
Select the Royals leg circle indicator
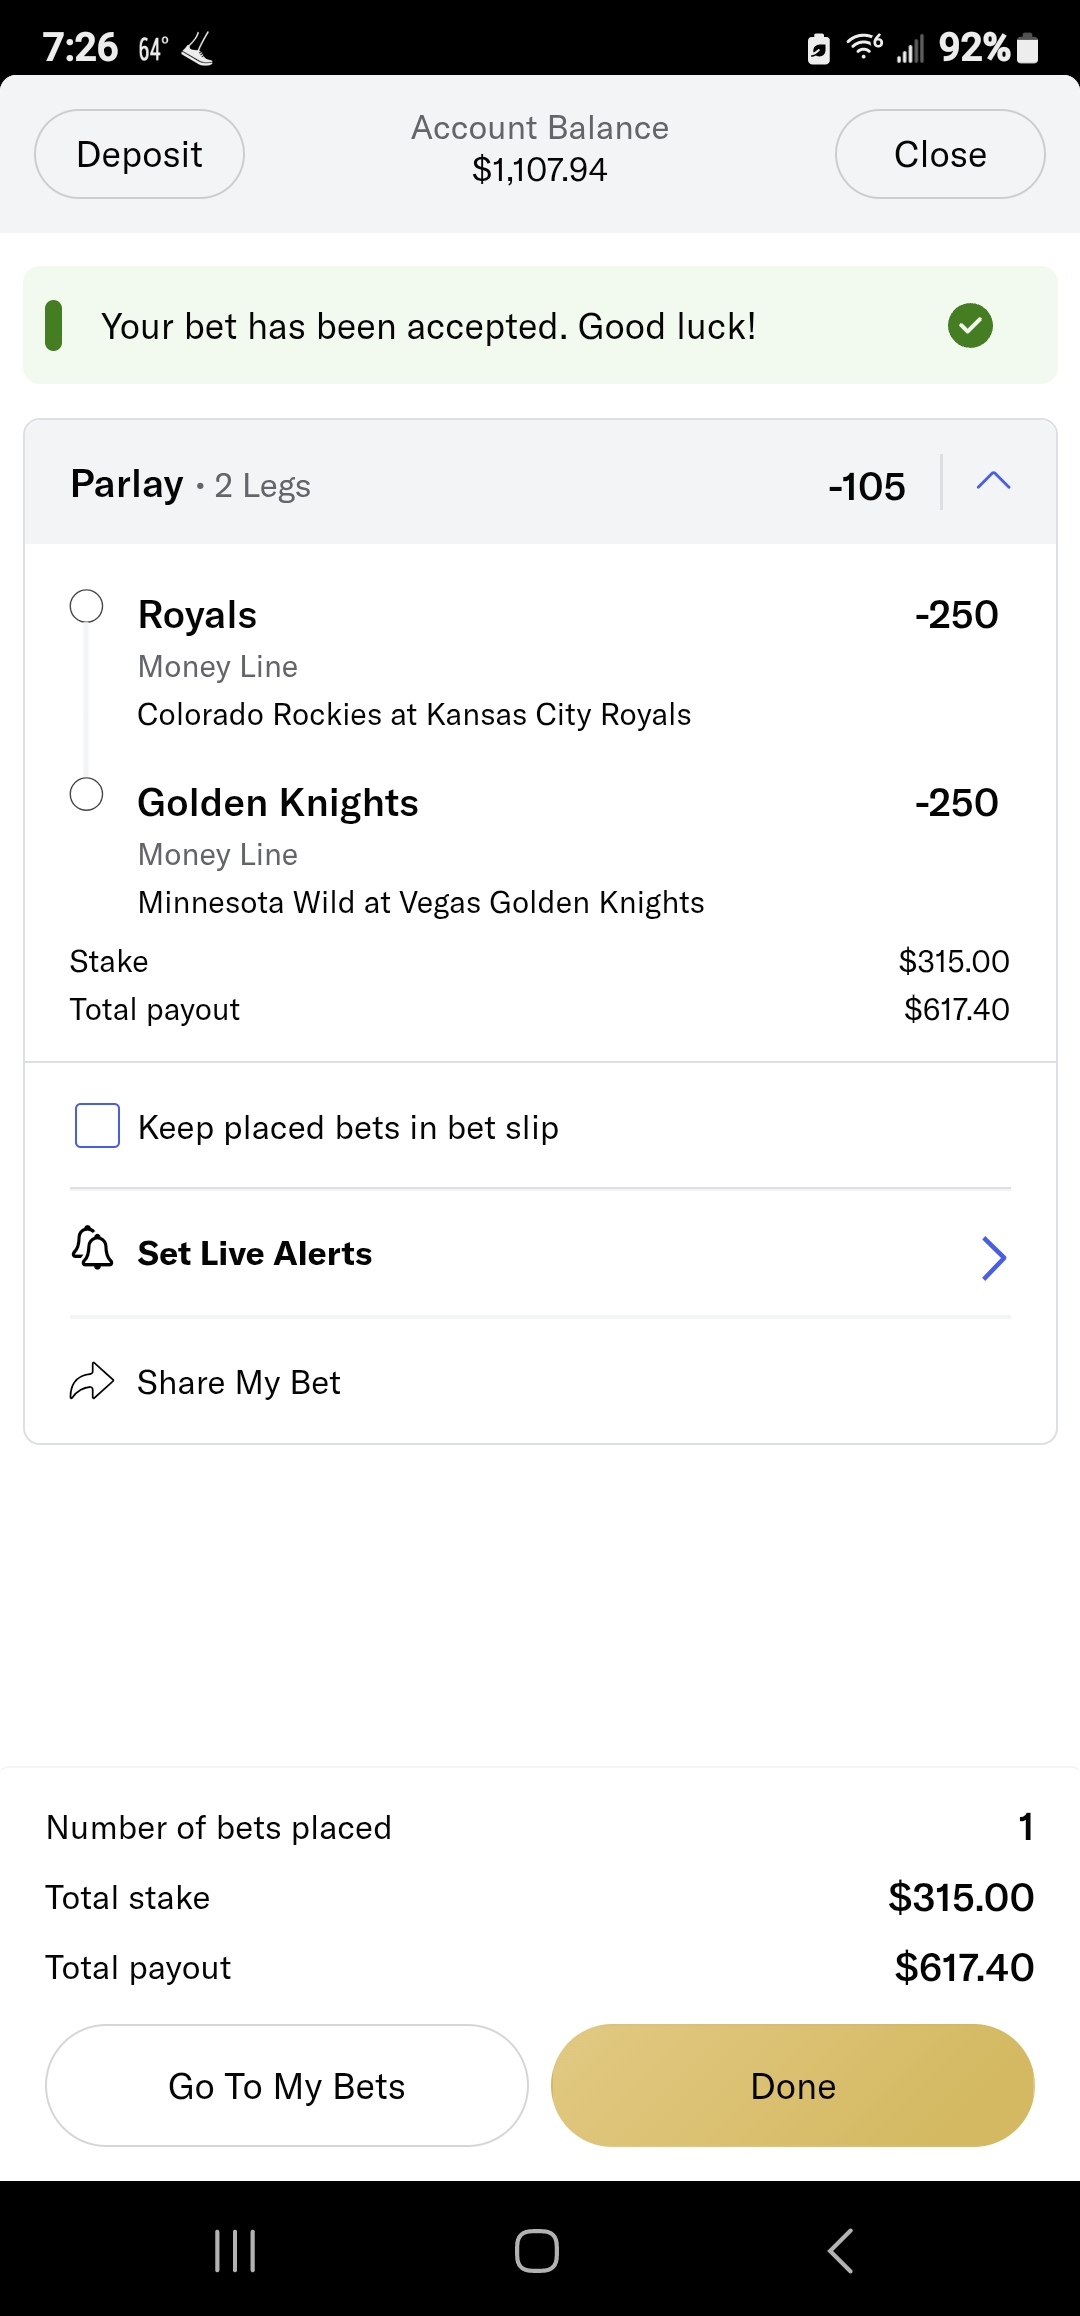[87, 606]
